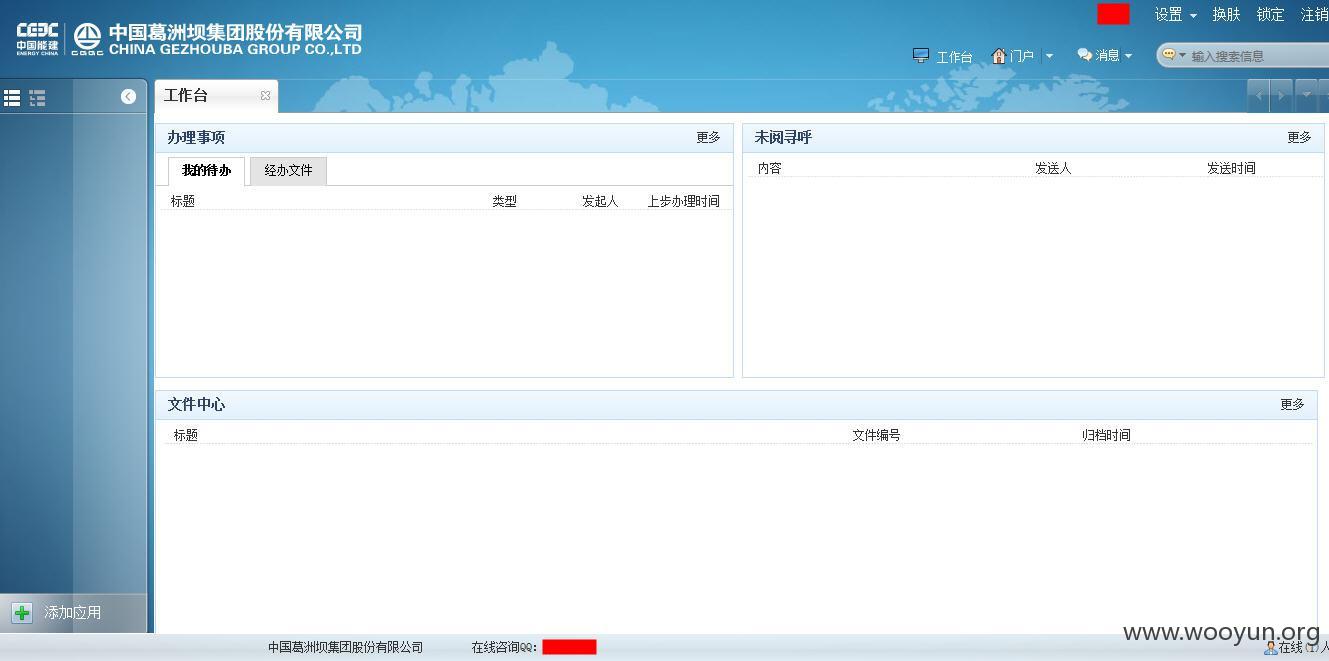Click 中国葛洲坝集团股份有限公司 in the status bar

(x=345, y=647)
